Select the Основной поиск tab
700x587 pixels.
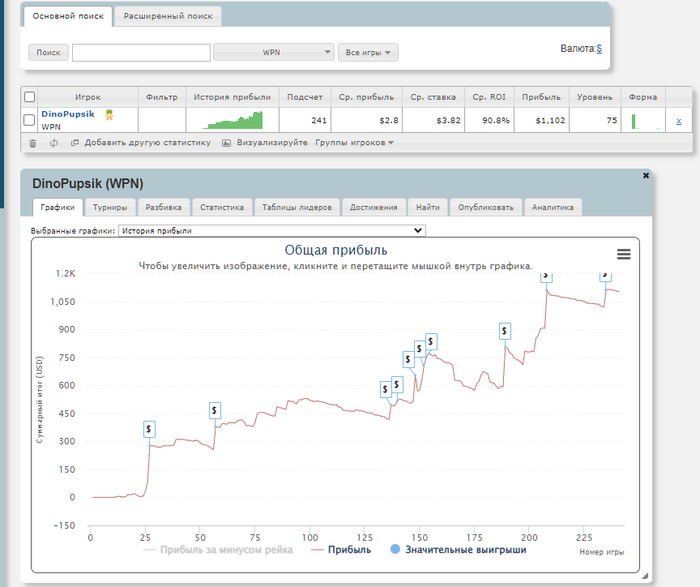click(68, 16)
